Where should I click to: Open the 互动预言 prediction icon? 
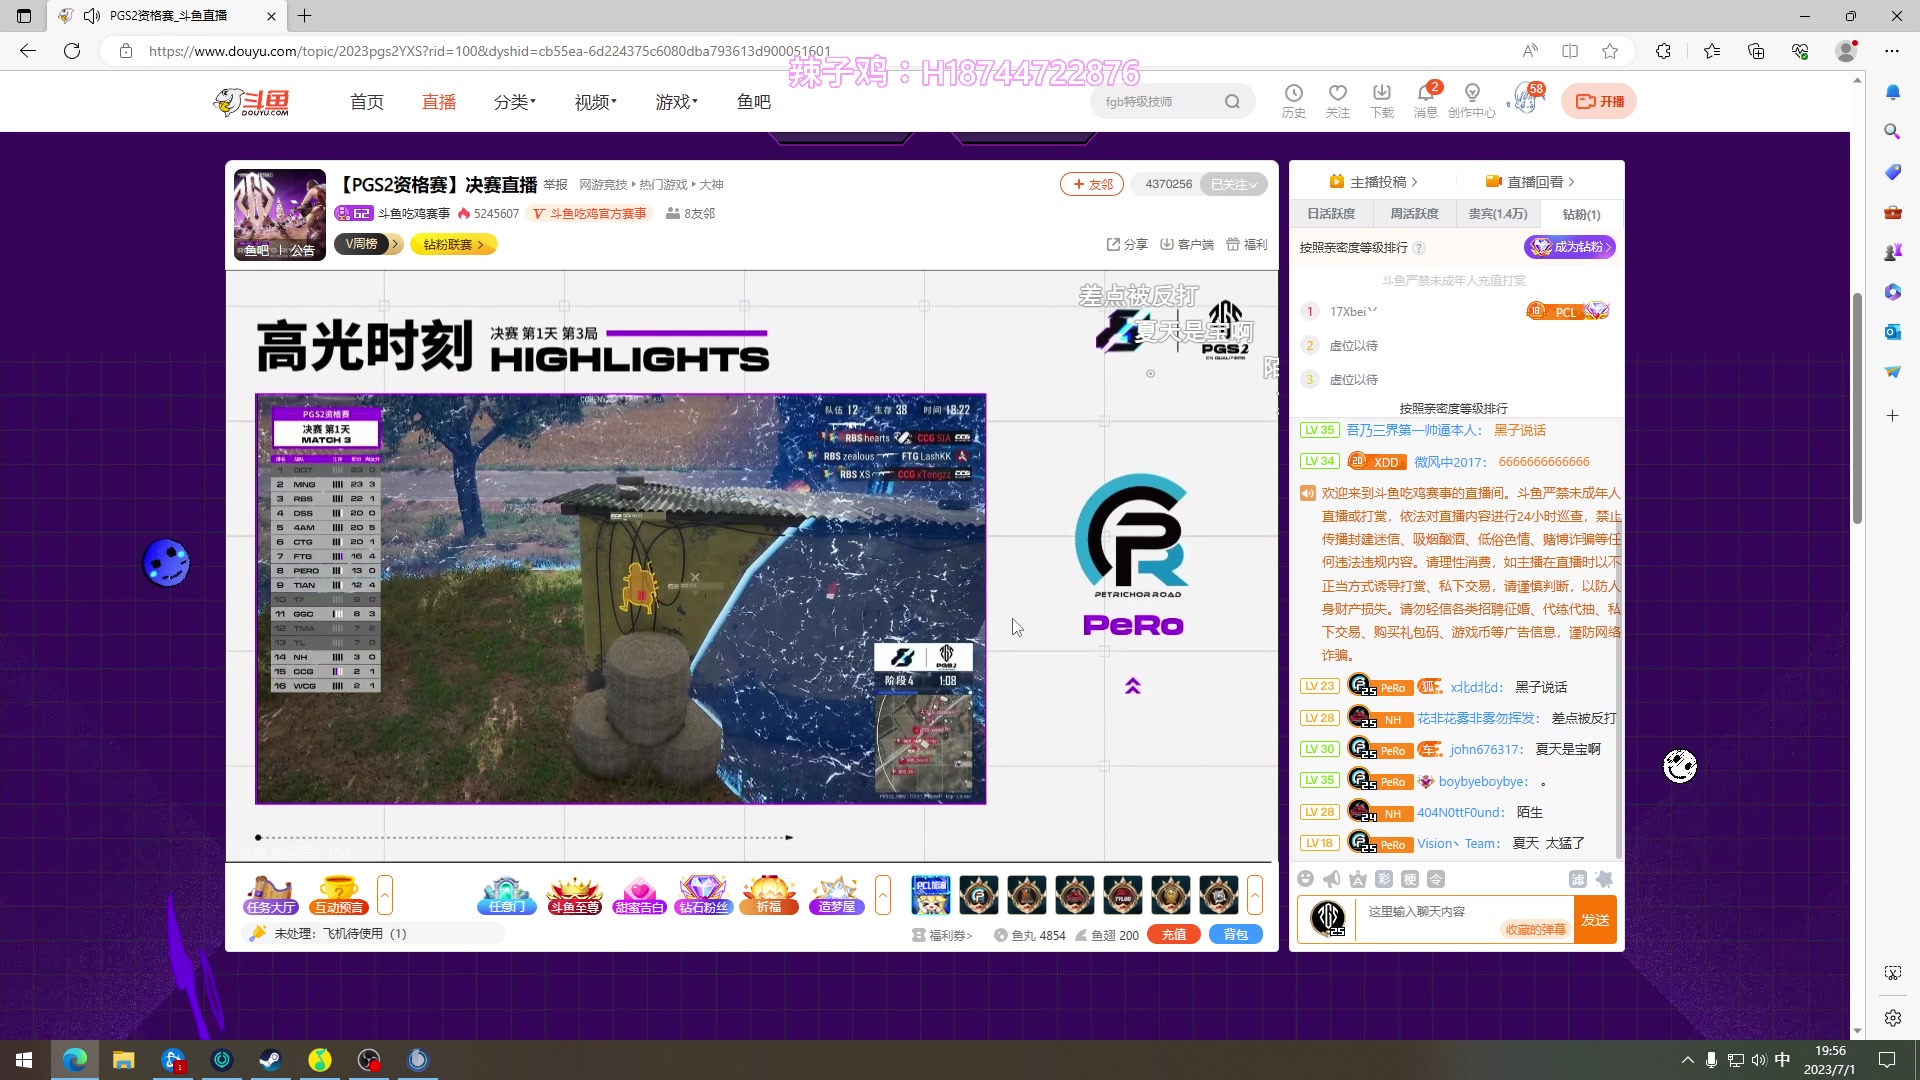339,895
